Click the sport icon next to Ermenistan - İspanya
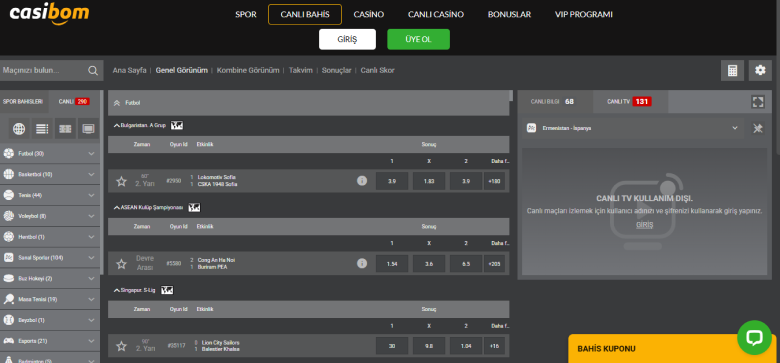The width and height of the screenshot is (780, 363). click(x=531, y=128)
